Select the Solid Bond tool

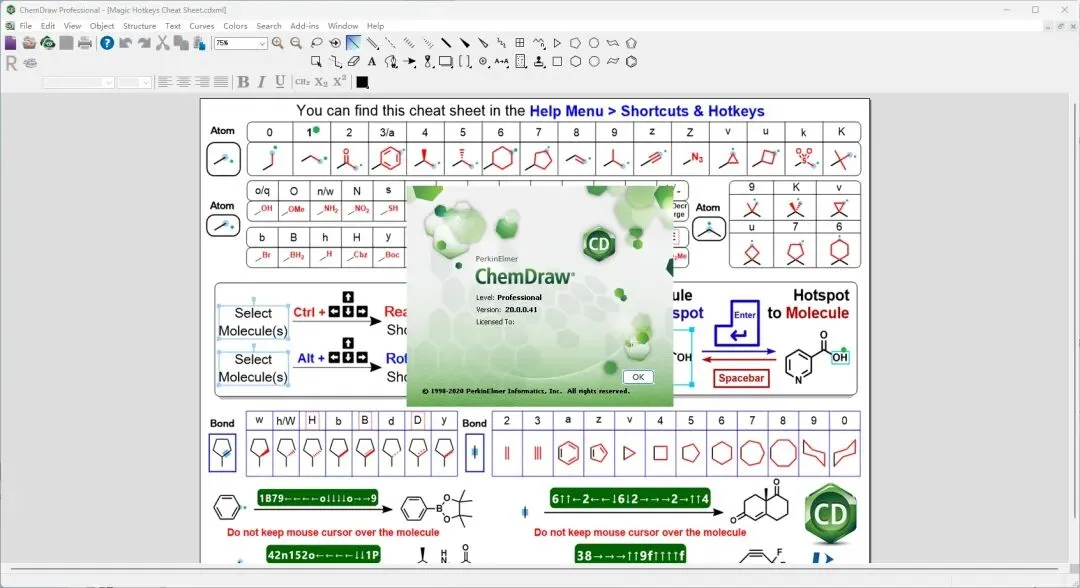[x=353, y=43]
